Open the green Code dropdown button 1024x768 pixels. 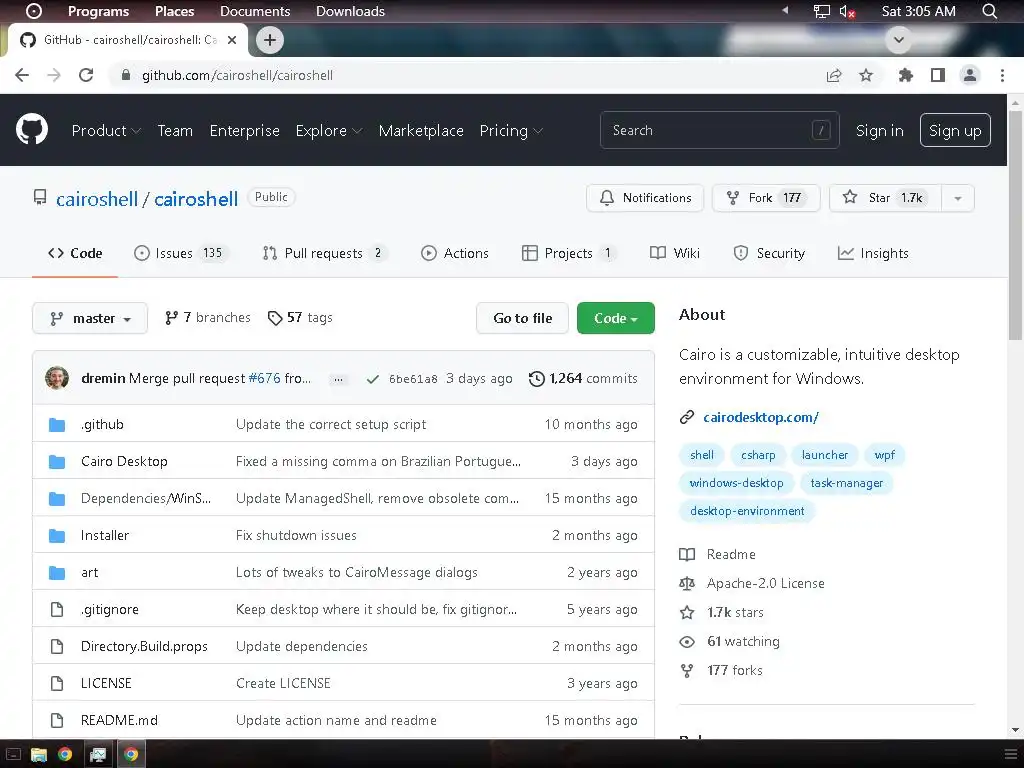click(615, 318)
